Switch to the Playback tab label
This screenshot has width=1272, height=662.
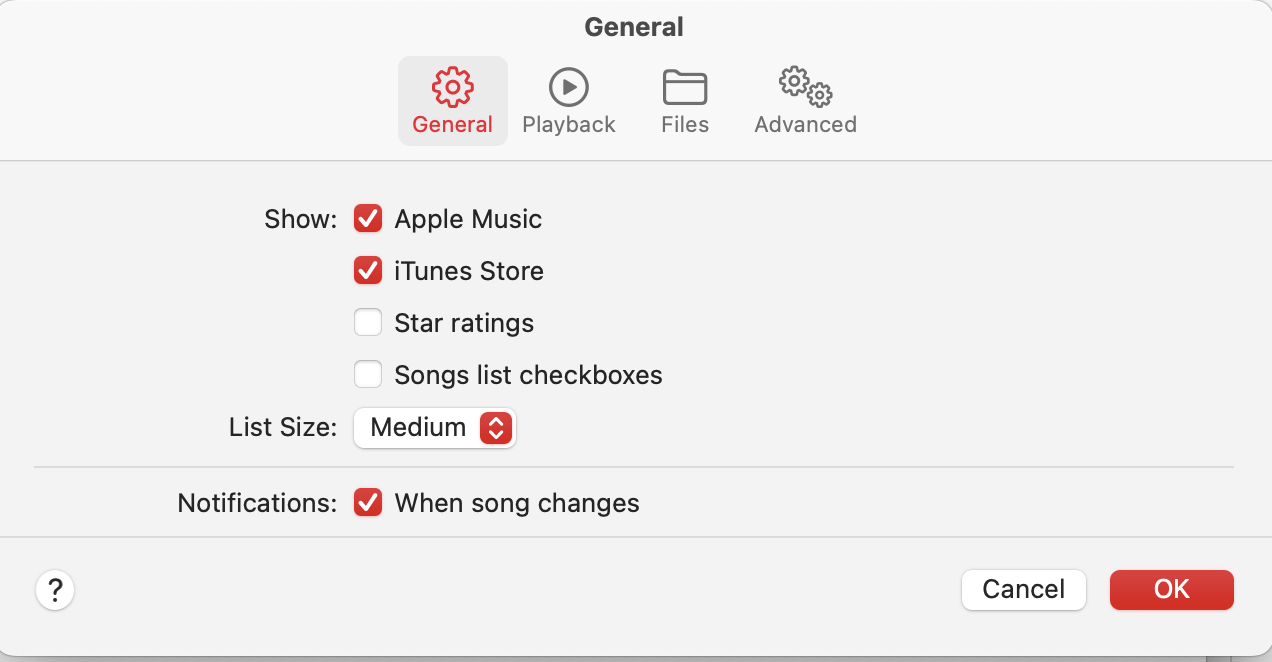(569, 125)
